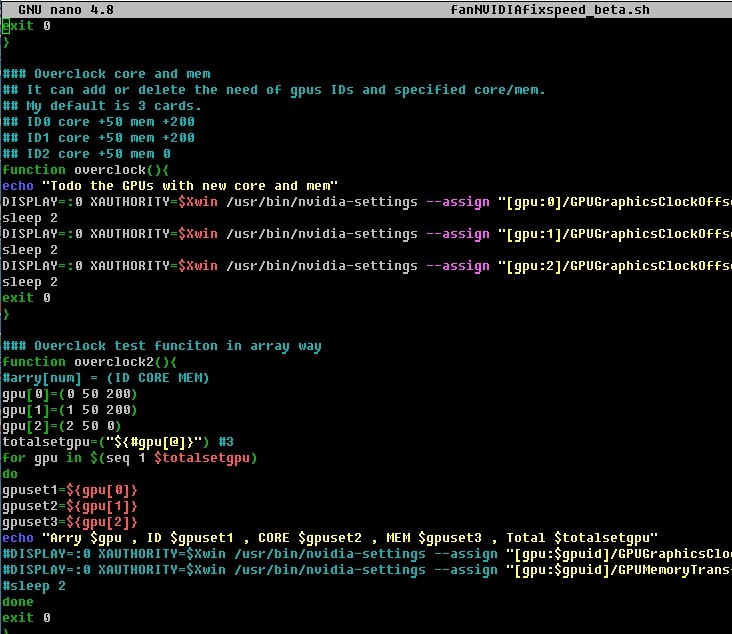The width and height of the screenshot is (732, 634).
Task: Click the line 'gpu[0]=(0 50 200)'
Action: [70, 394]
